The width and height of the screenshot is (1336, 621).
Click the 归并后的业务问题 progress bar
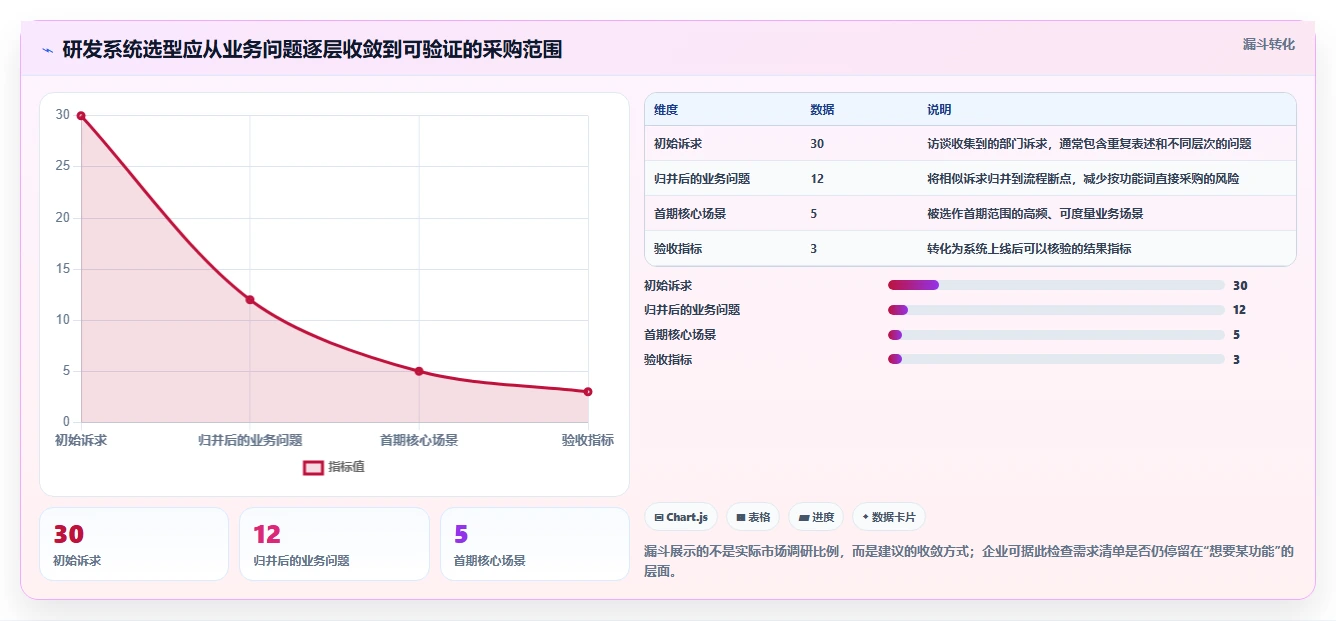point(1056,310)
